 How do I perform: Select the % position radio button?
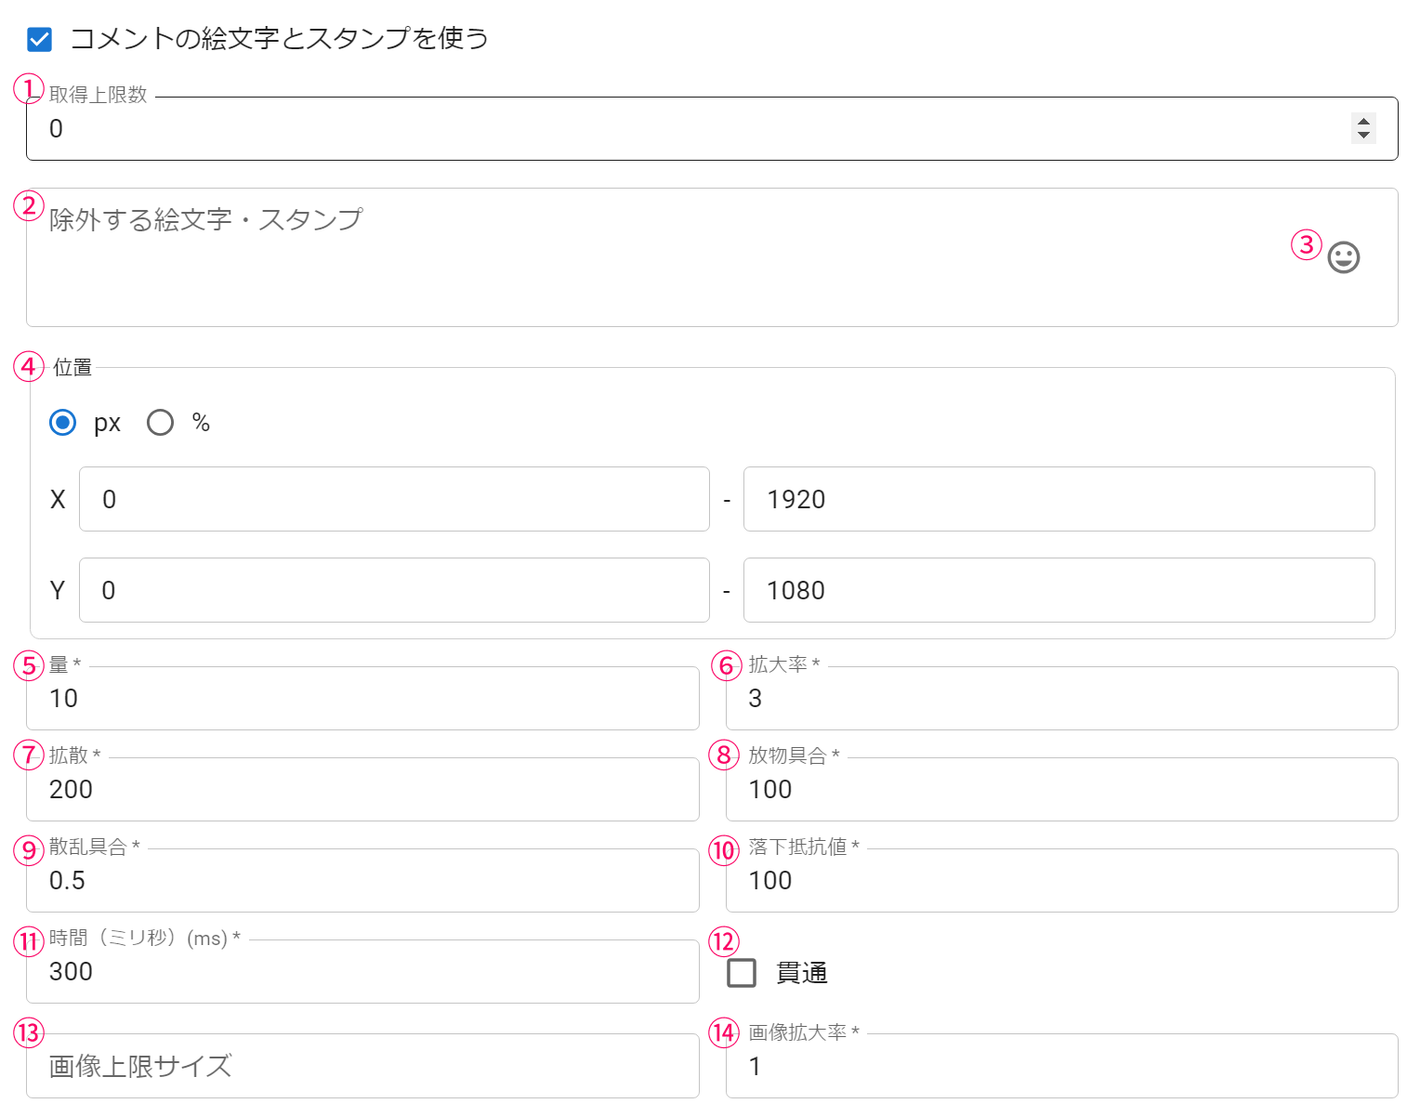pos(160,423)
